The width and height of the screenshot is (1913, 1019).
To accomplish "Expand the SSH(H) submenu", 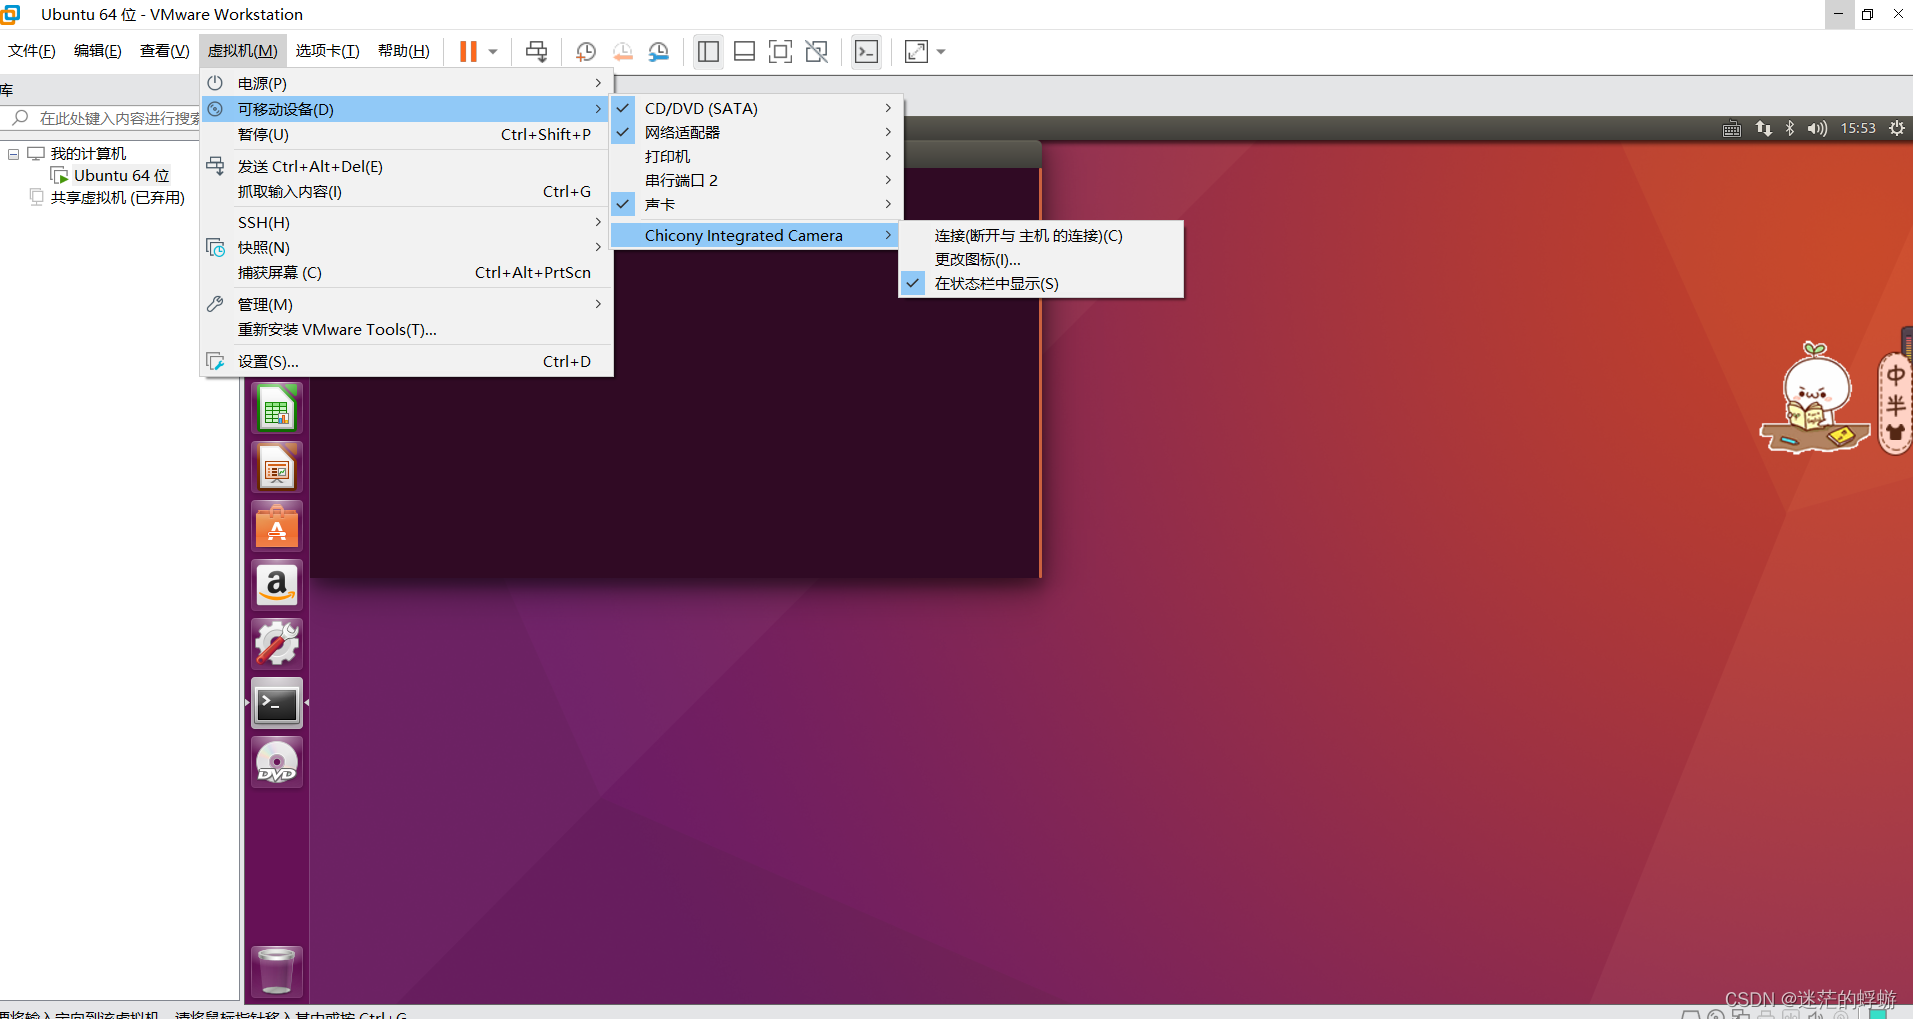I will point(407,222).
